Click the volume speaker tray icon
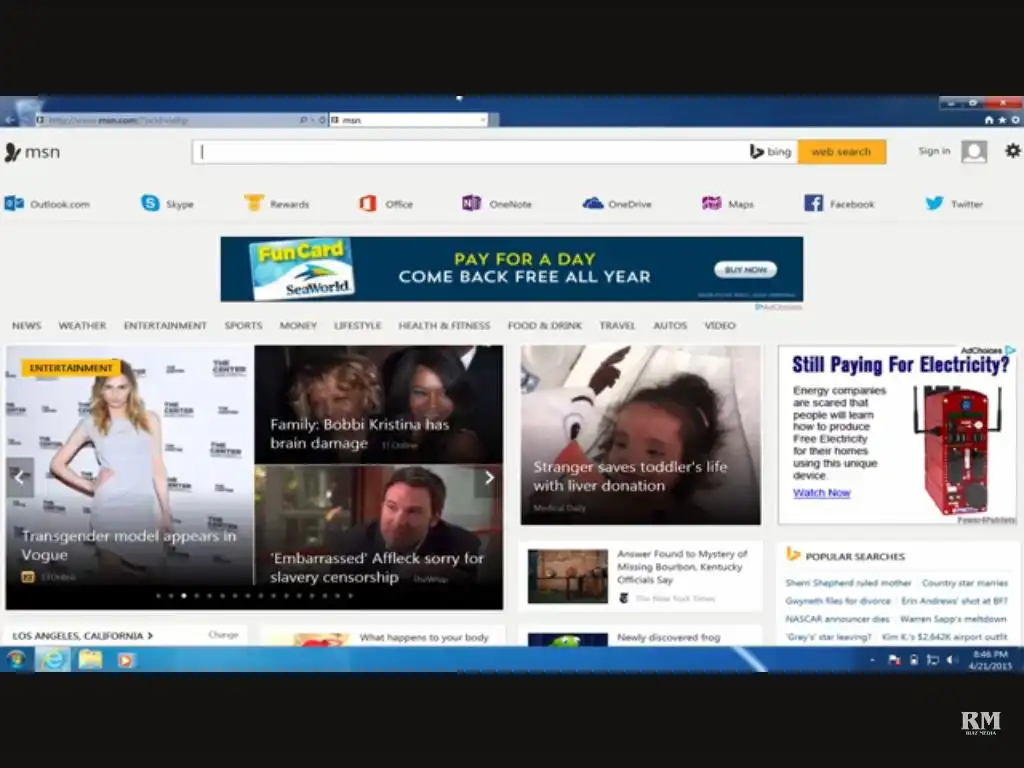The image size is (1024, 768). [952, 660]
